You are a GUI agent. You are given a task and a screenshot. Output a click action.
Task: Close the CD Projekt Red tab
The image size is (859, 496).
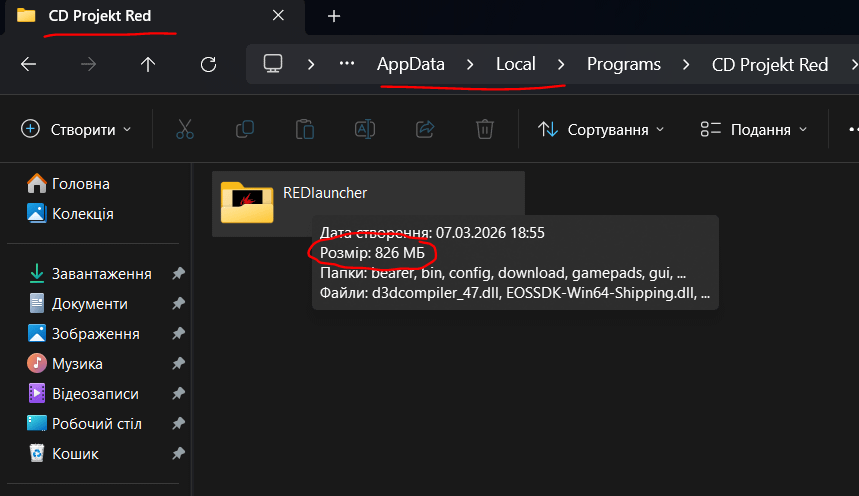click(278, 15)
